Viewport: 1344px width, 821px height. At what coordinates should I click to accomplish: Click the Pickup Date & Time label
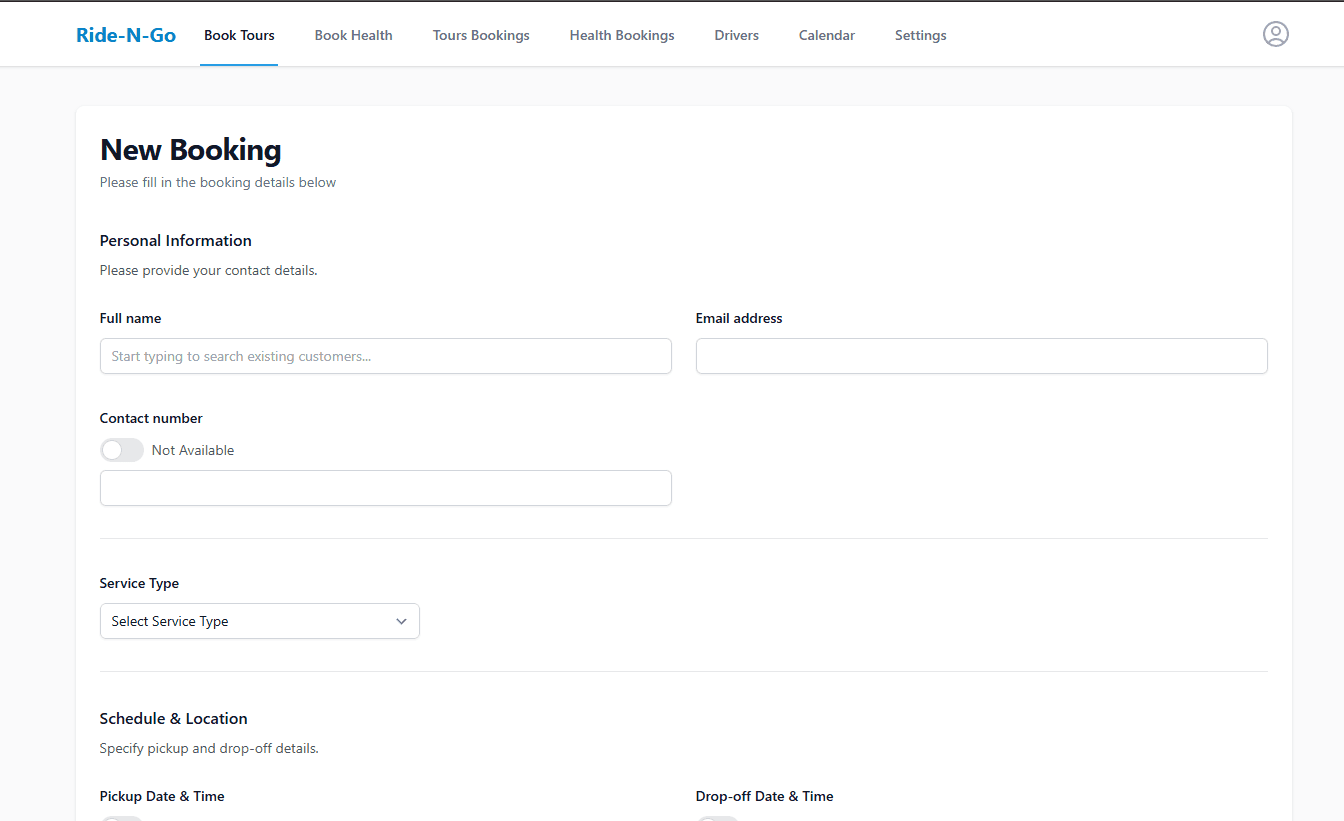point(162,796)
